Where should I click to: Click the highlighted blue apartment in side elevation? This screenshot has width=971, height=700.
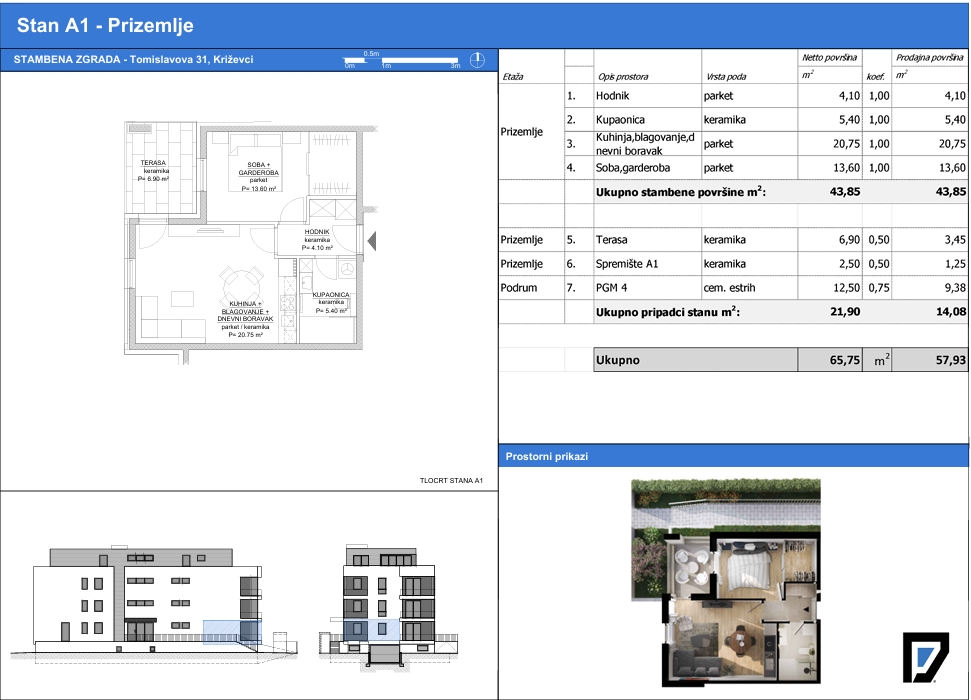point(366,629)
